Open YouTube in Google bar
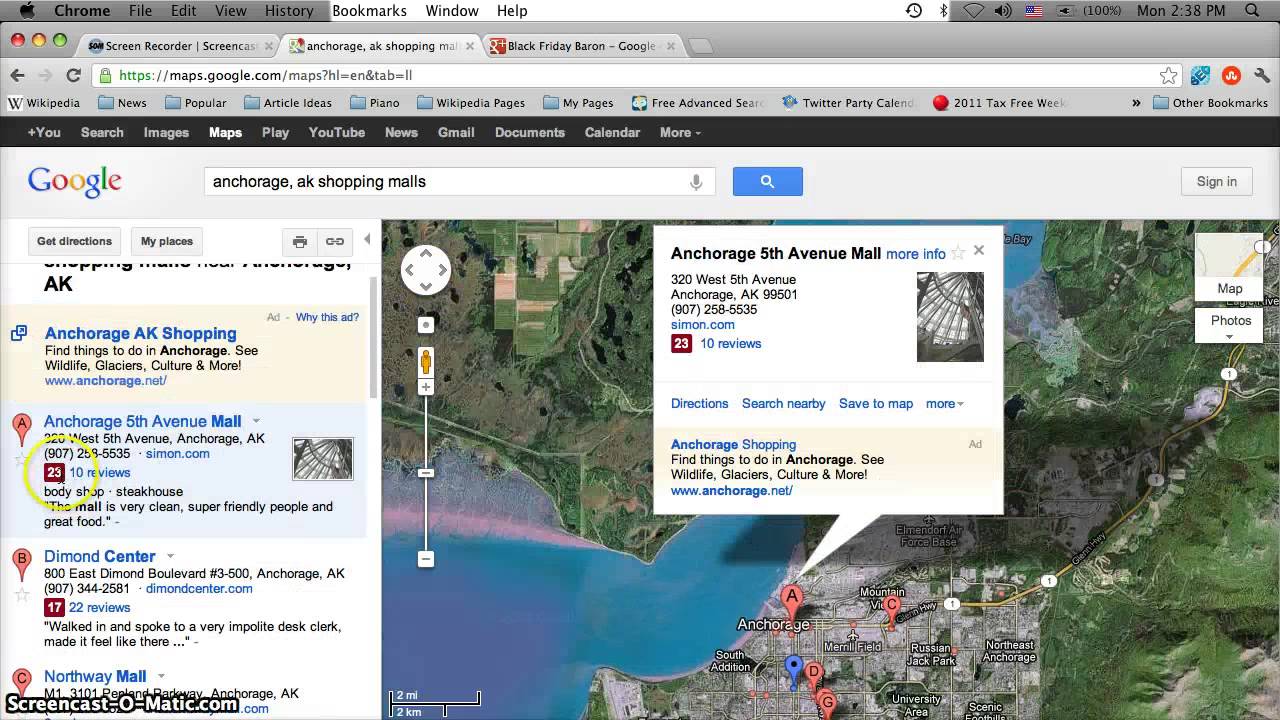The width and height of the screenshot is (1280, 720). [x=336, y=132]
